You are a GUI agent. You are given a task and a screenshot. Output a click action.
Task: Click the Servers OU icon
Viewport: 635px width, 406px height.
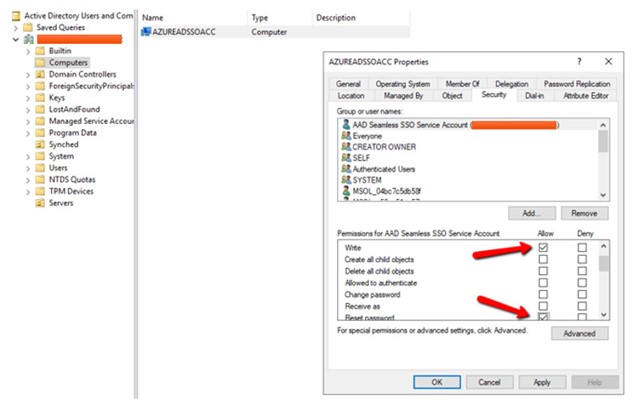tap(40, 203)
